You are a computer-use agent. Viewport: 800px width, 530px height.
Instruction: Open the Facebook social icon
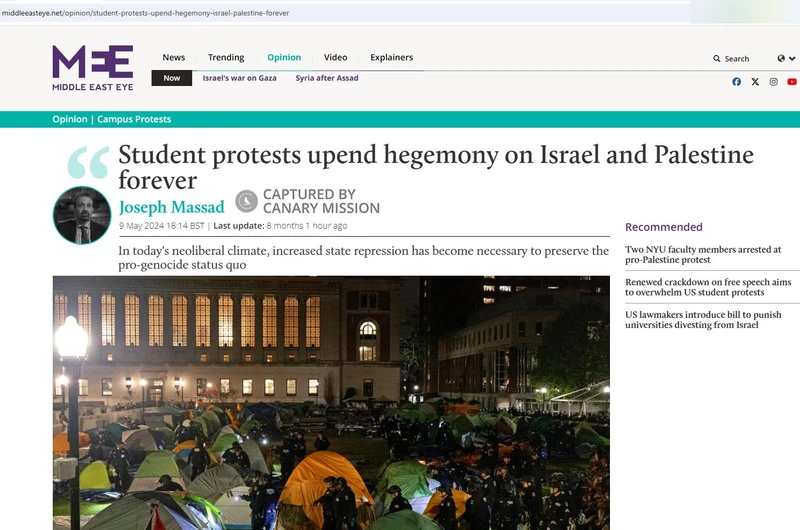pos(736,82)
